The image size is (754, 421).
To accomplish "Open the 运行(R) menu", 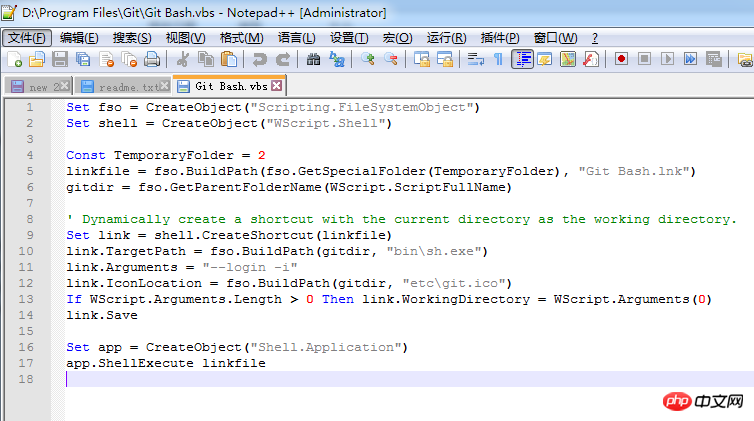I will [446, 38].
